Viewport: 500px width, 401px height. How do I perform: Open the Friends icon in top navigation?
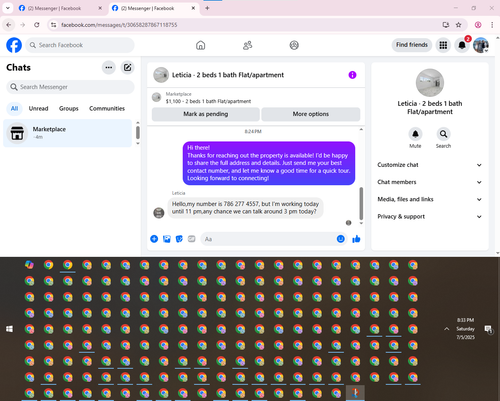tap(247, 45)
